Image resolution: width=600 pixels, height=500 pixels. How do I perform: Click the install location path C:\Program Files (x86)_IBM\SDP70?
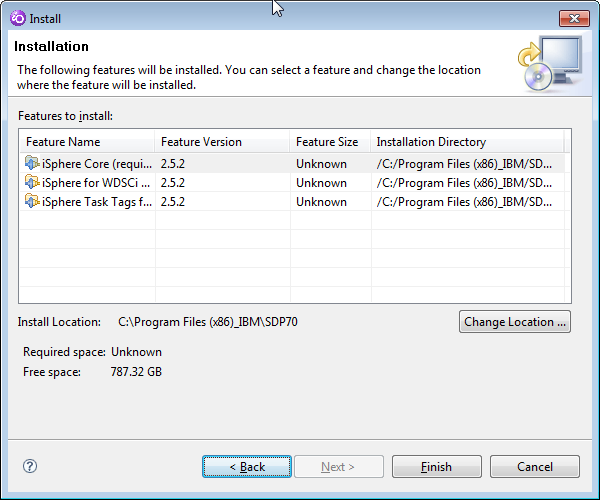pos(208,322)
